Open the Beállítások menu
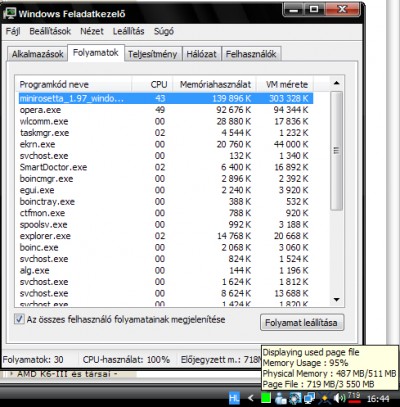 point(50,31)
